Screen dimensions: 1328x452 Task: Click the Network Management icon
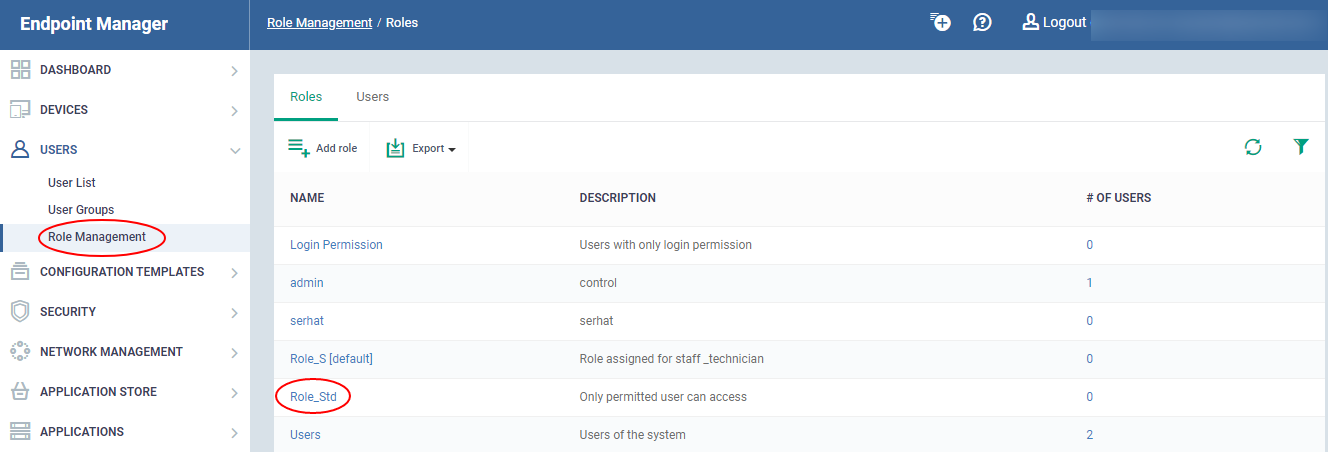[20, 351]
